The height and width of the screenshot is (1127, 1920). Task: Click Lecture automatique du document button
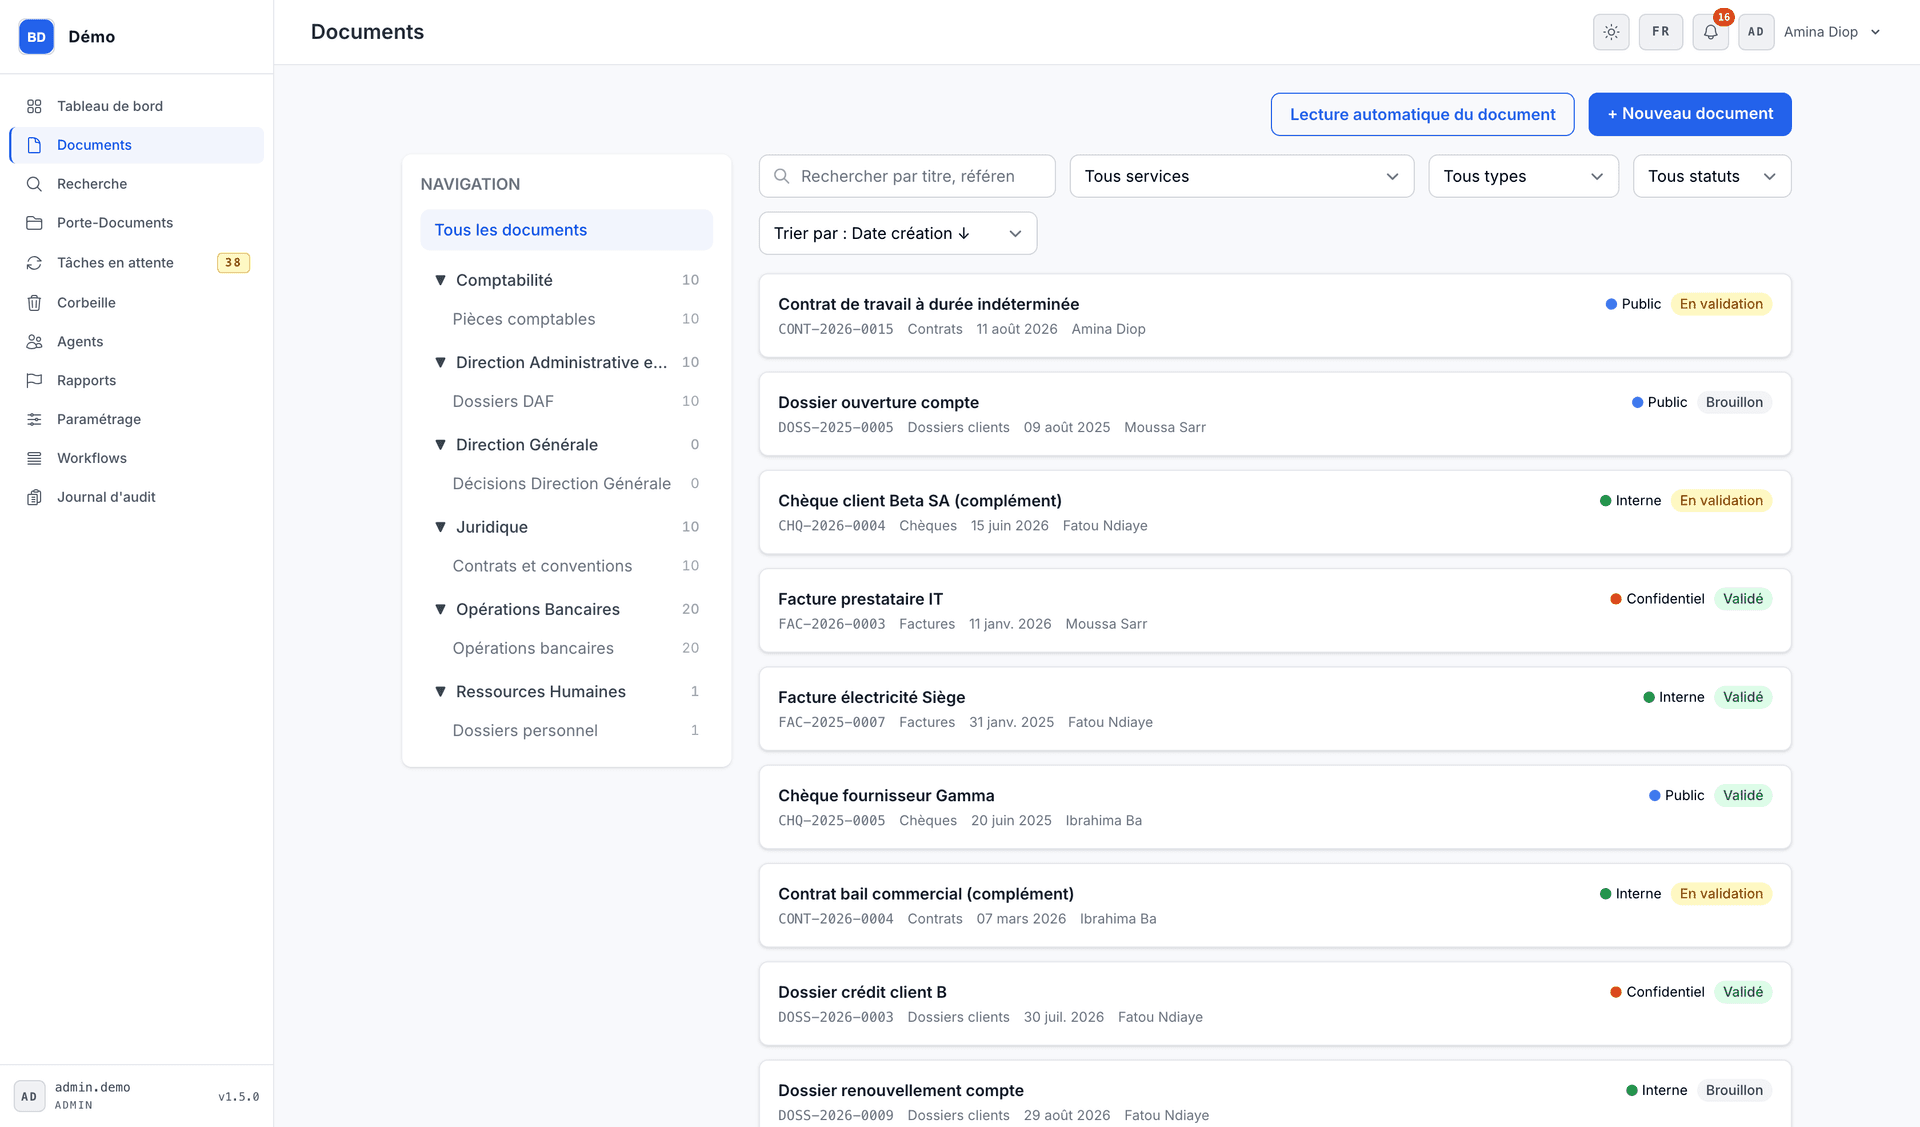[x=1422, y=114]
